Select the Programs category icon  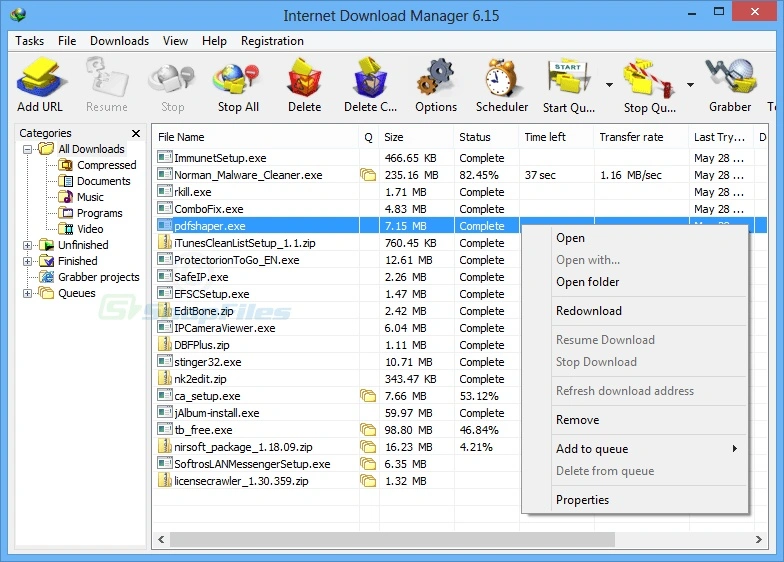[x=66, y=213]
